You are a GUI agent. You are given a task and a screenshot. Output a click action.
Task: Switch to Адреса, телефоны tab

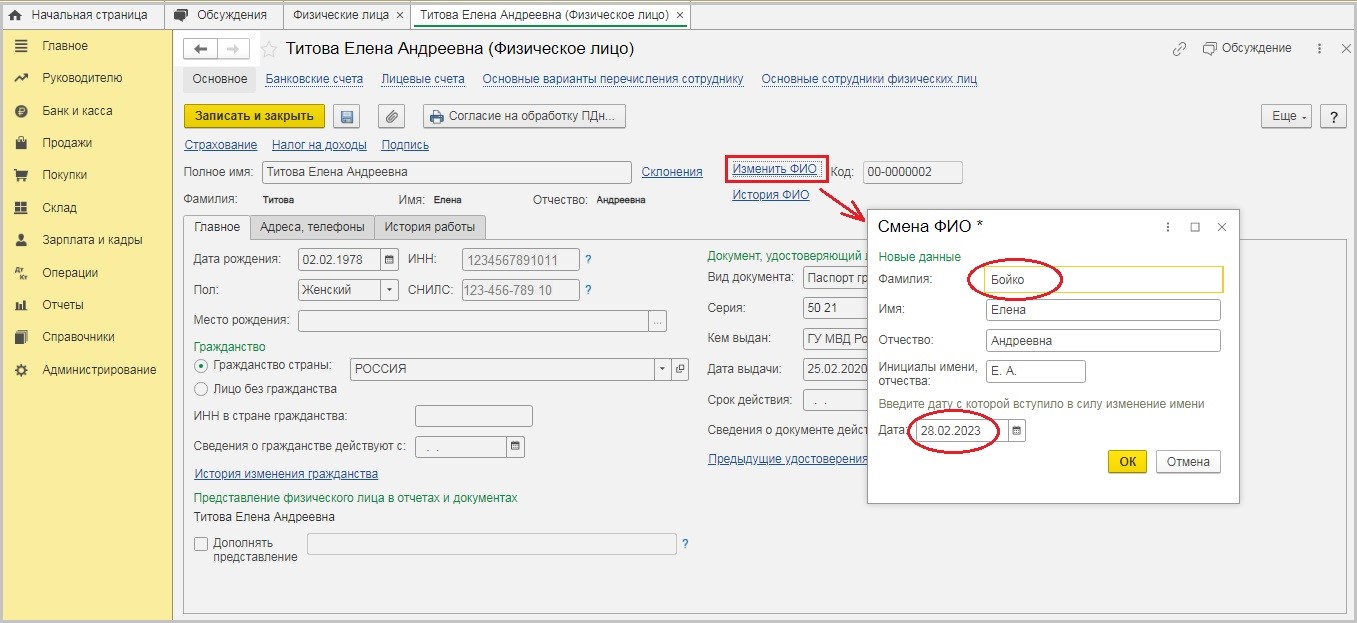(x=312, y=227)
